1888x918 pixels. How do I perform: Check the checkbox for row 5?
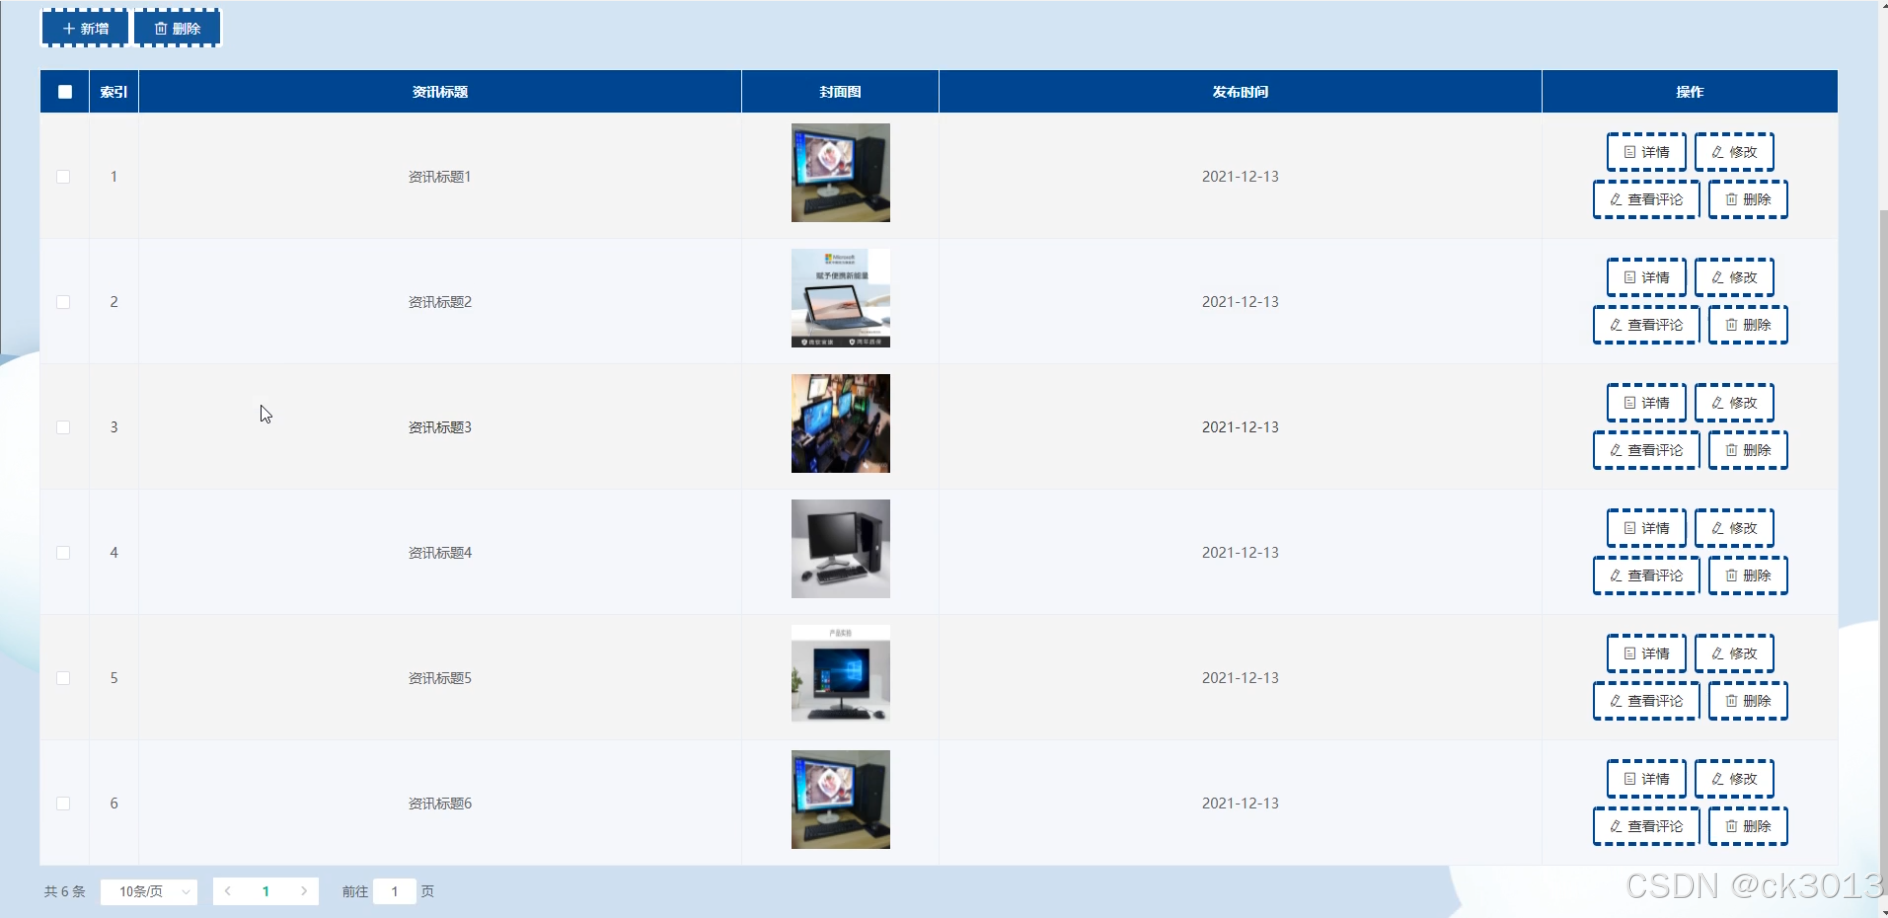tap(63, 678)
